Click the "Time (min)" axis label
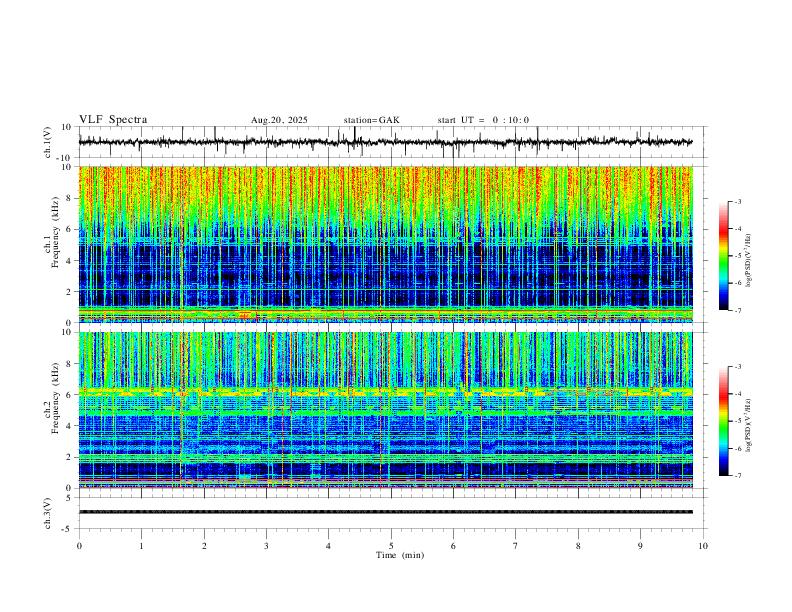792x612 pixels. coord(400,555)
